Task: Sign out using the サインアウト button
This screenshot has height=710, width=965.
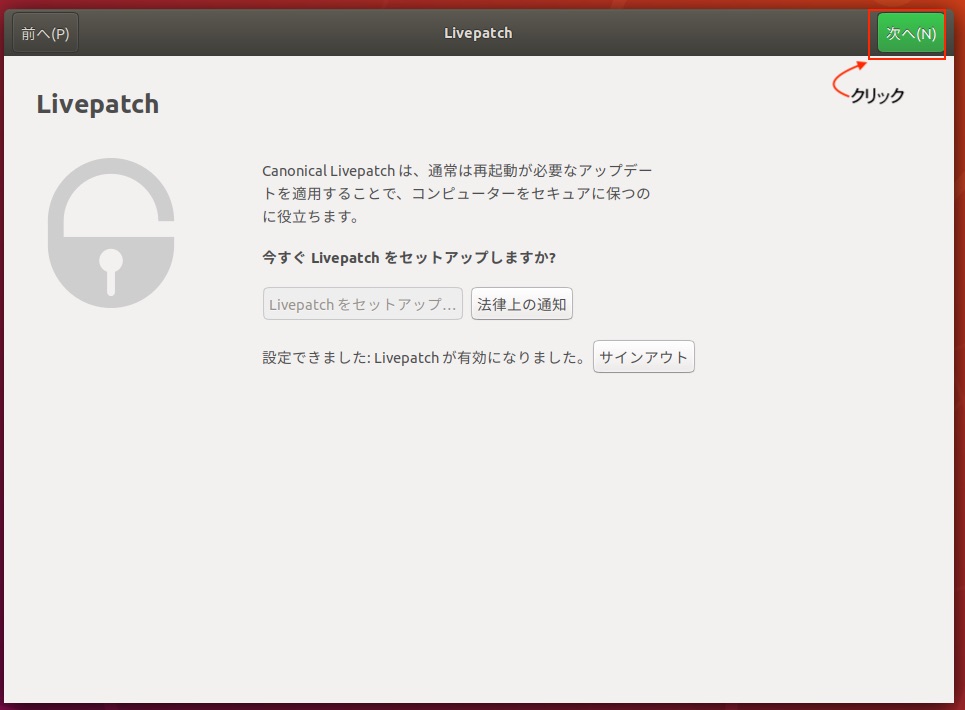Action: (643, 357)
